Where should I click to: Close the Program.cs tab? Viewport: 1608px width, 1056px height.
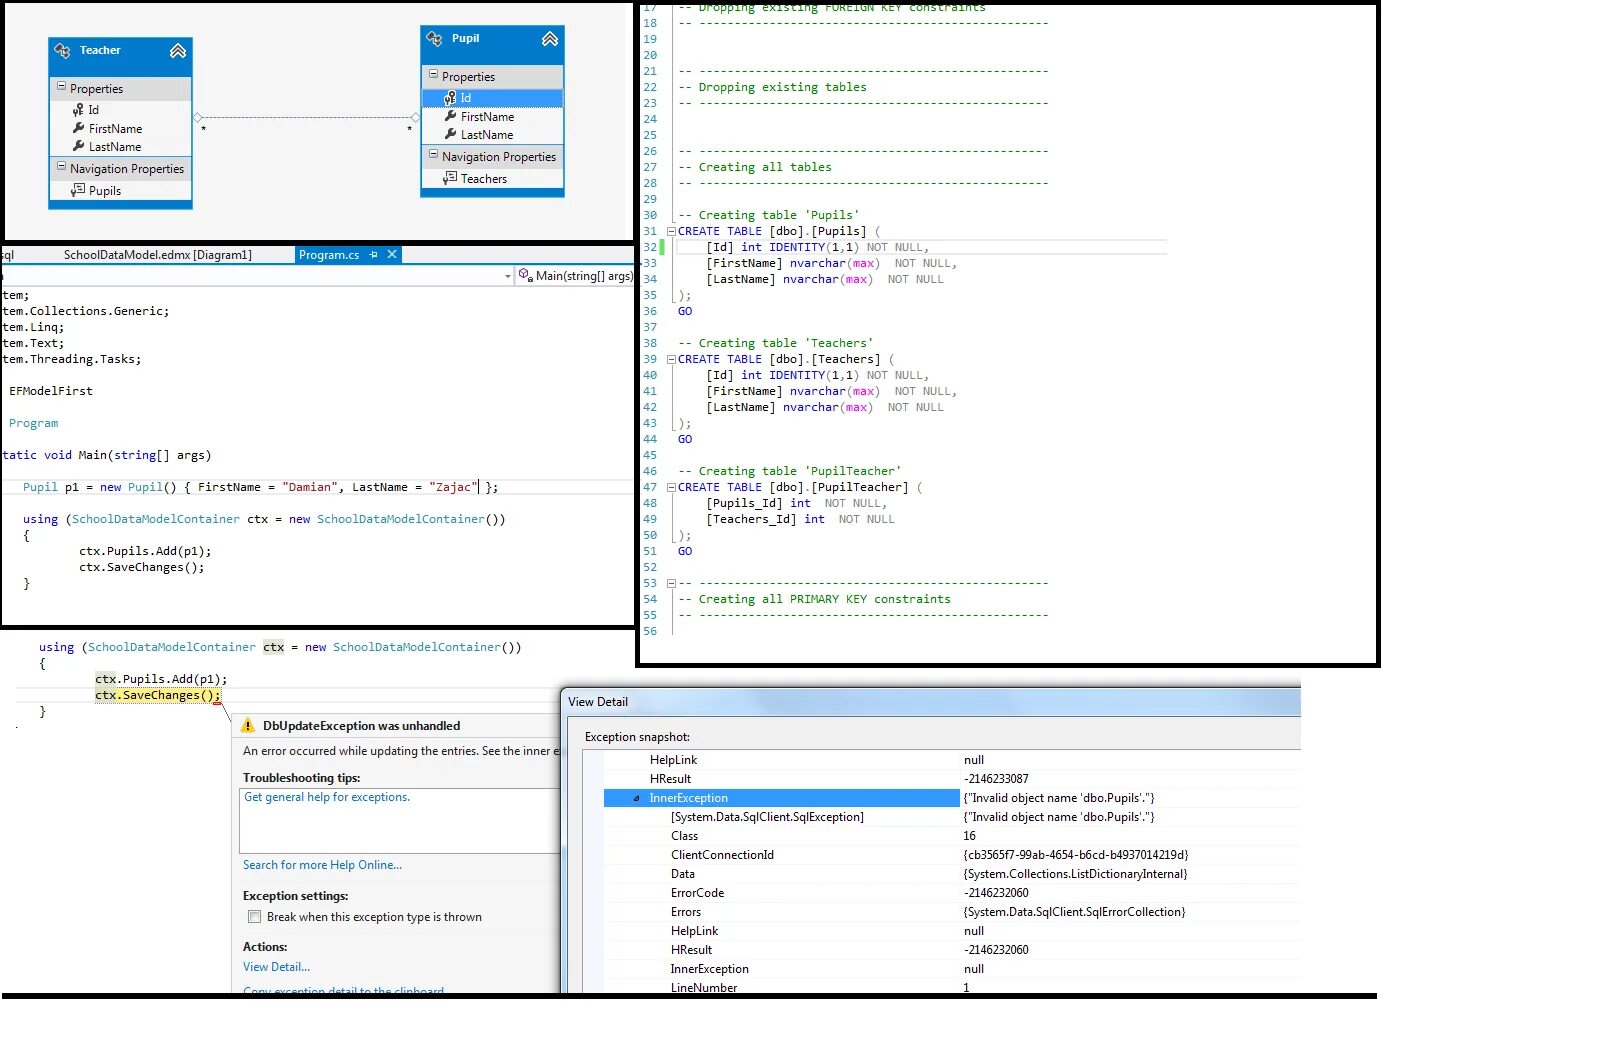coord(392,255)
